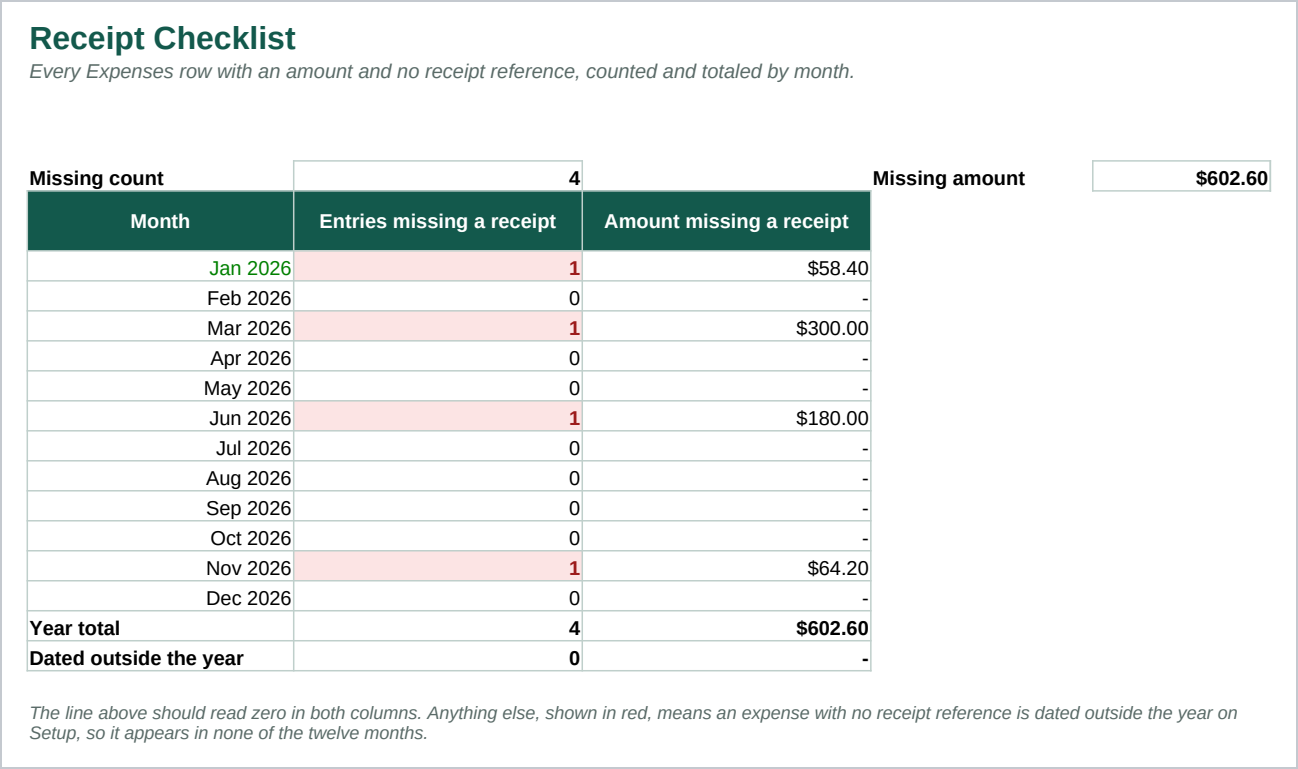
Task: Click the "Jul 2026" month cell
Action: [160, 447]
